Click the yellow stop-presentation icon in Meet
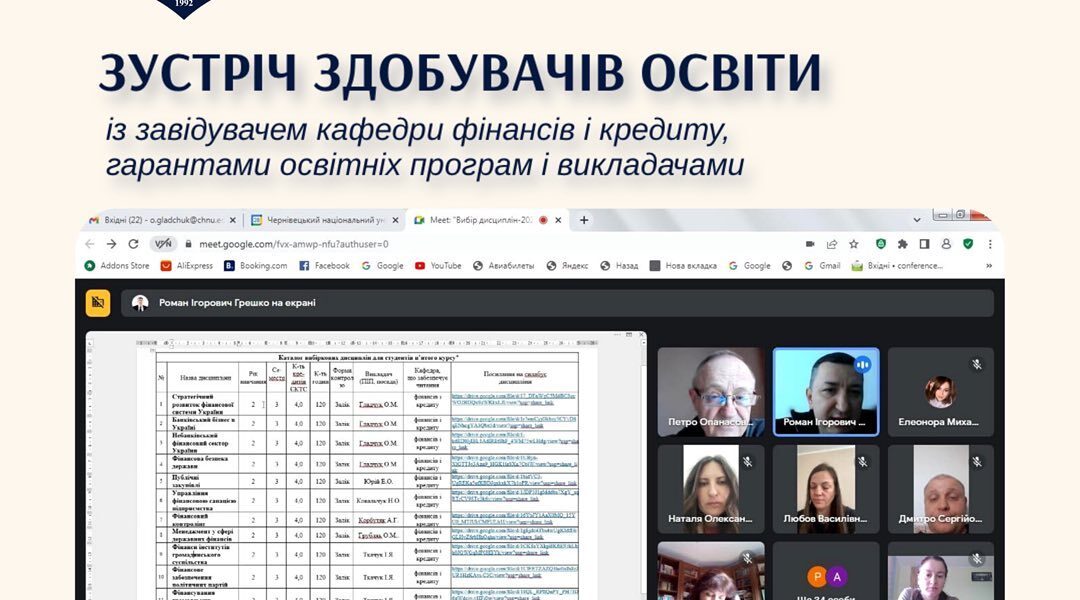1080x600 pixels. coord(98,303)
